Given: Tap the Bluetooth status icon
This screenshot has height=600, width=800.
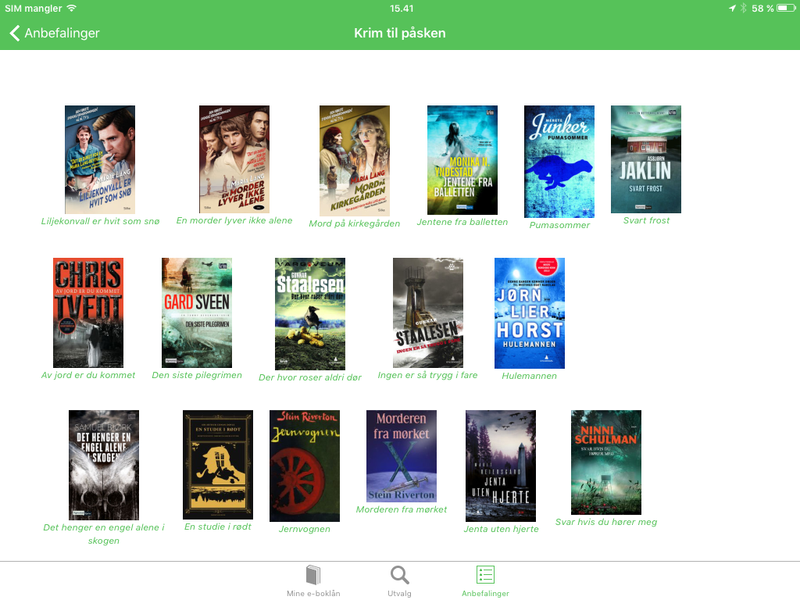Looking at the screenshot, I should click(x=743, y=8).
